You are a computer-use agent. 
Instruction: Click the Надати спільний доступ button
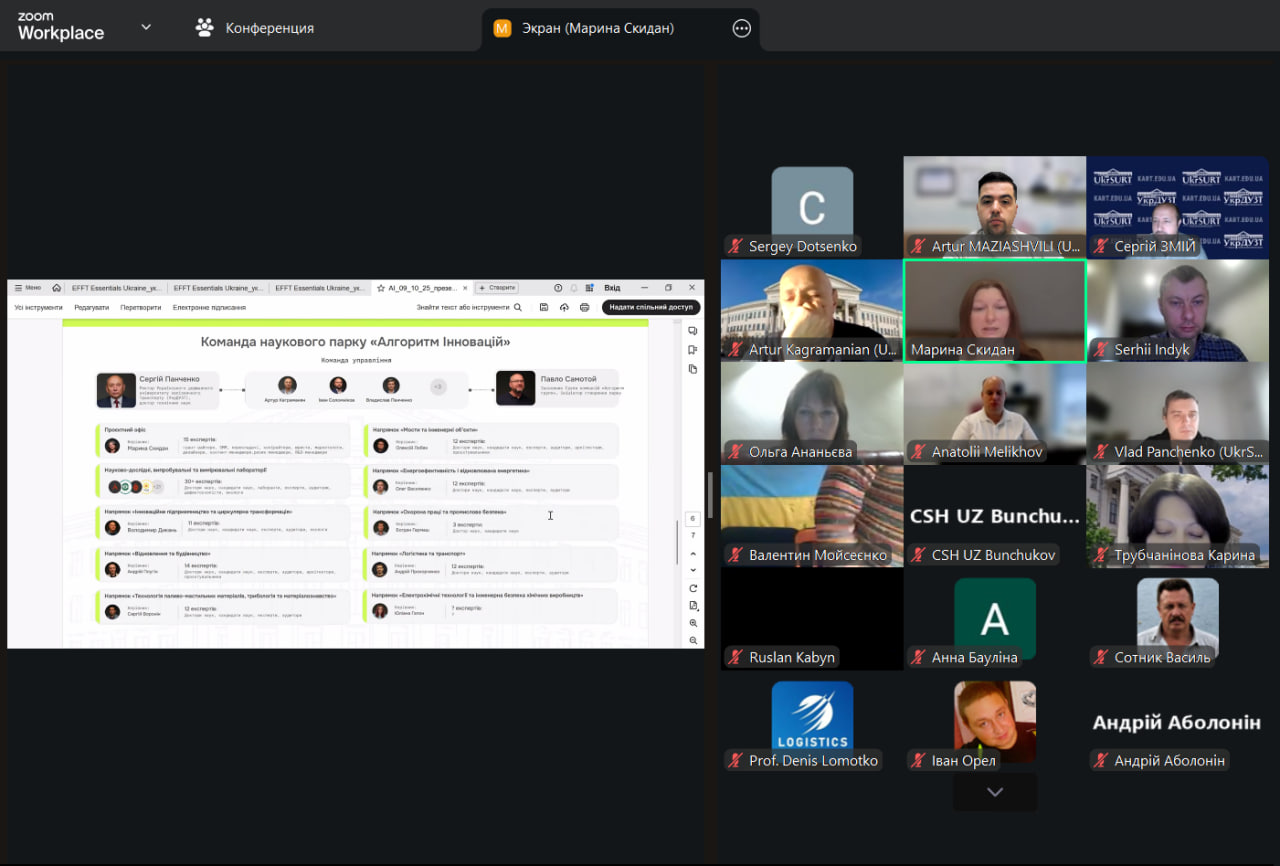650,307
